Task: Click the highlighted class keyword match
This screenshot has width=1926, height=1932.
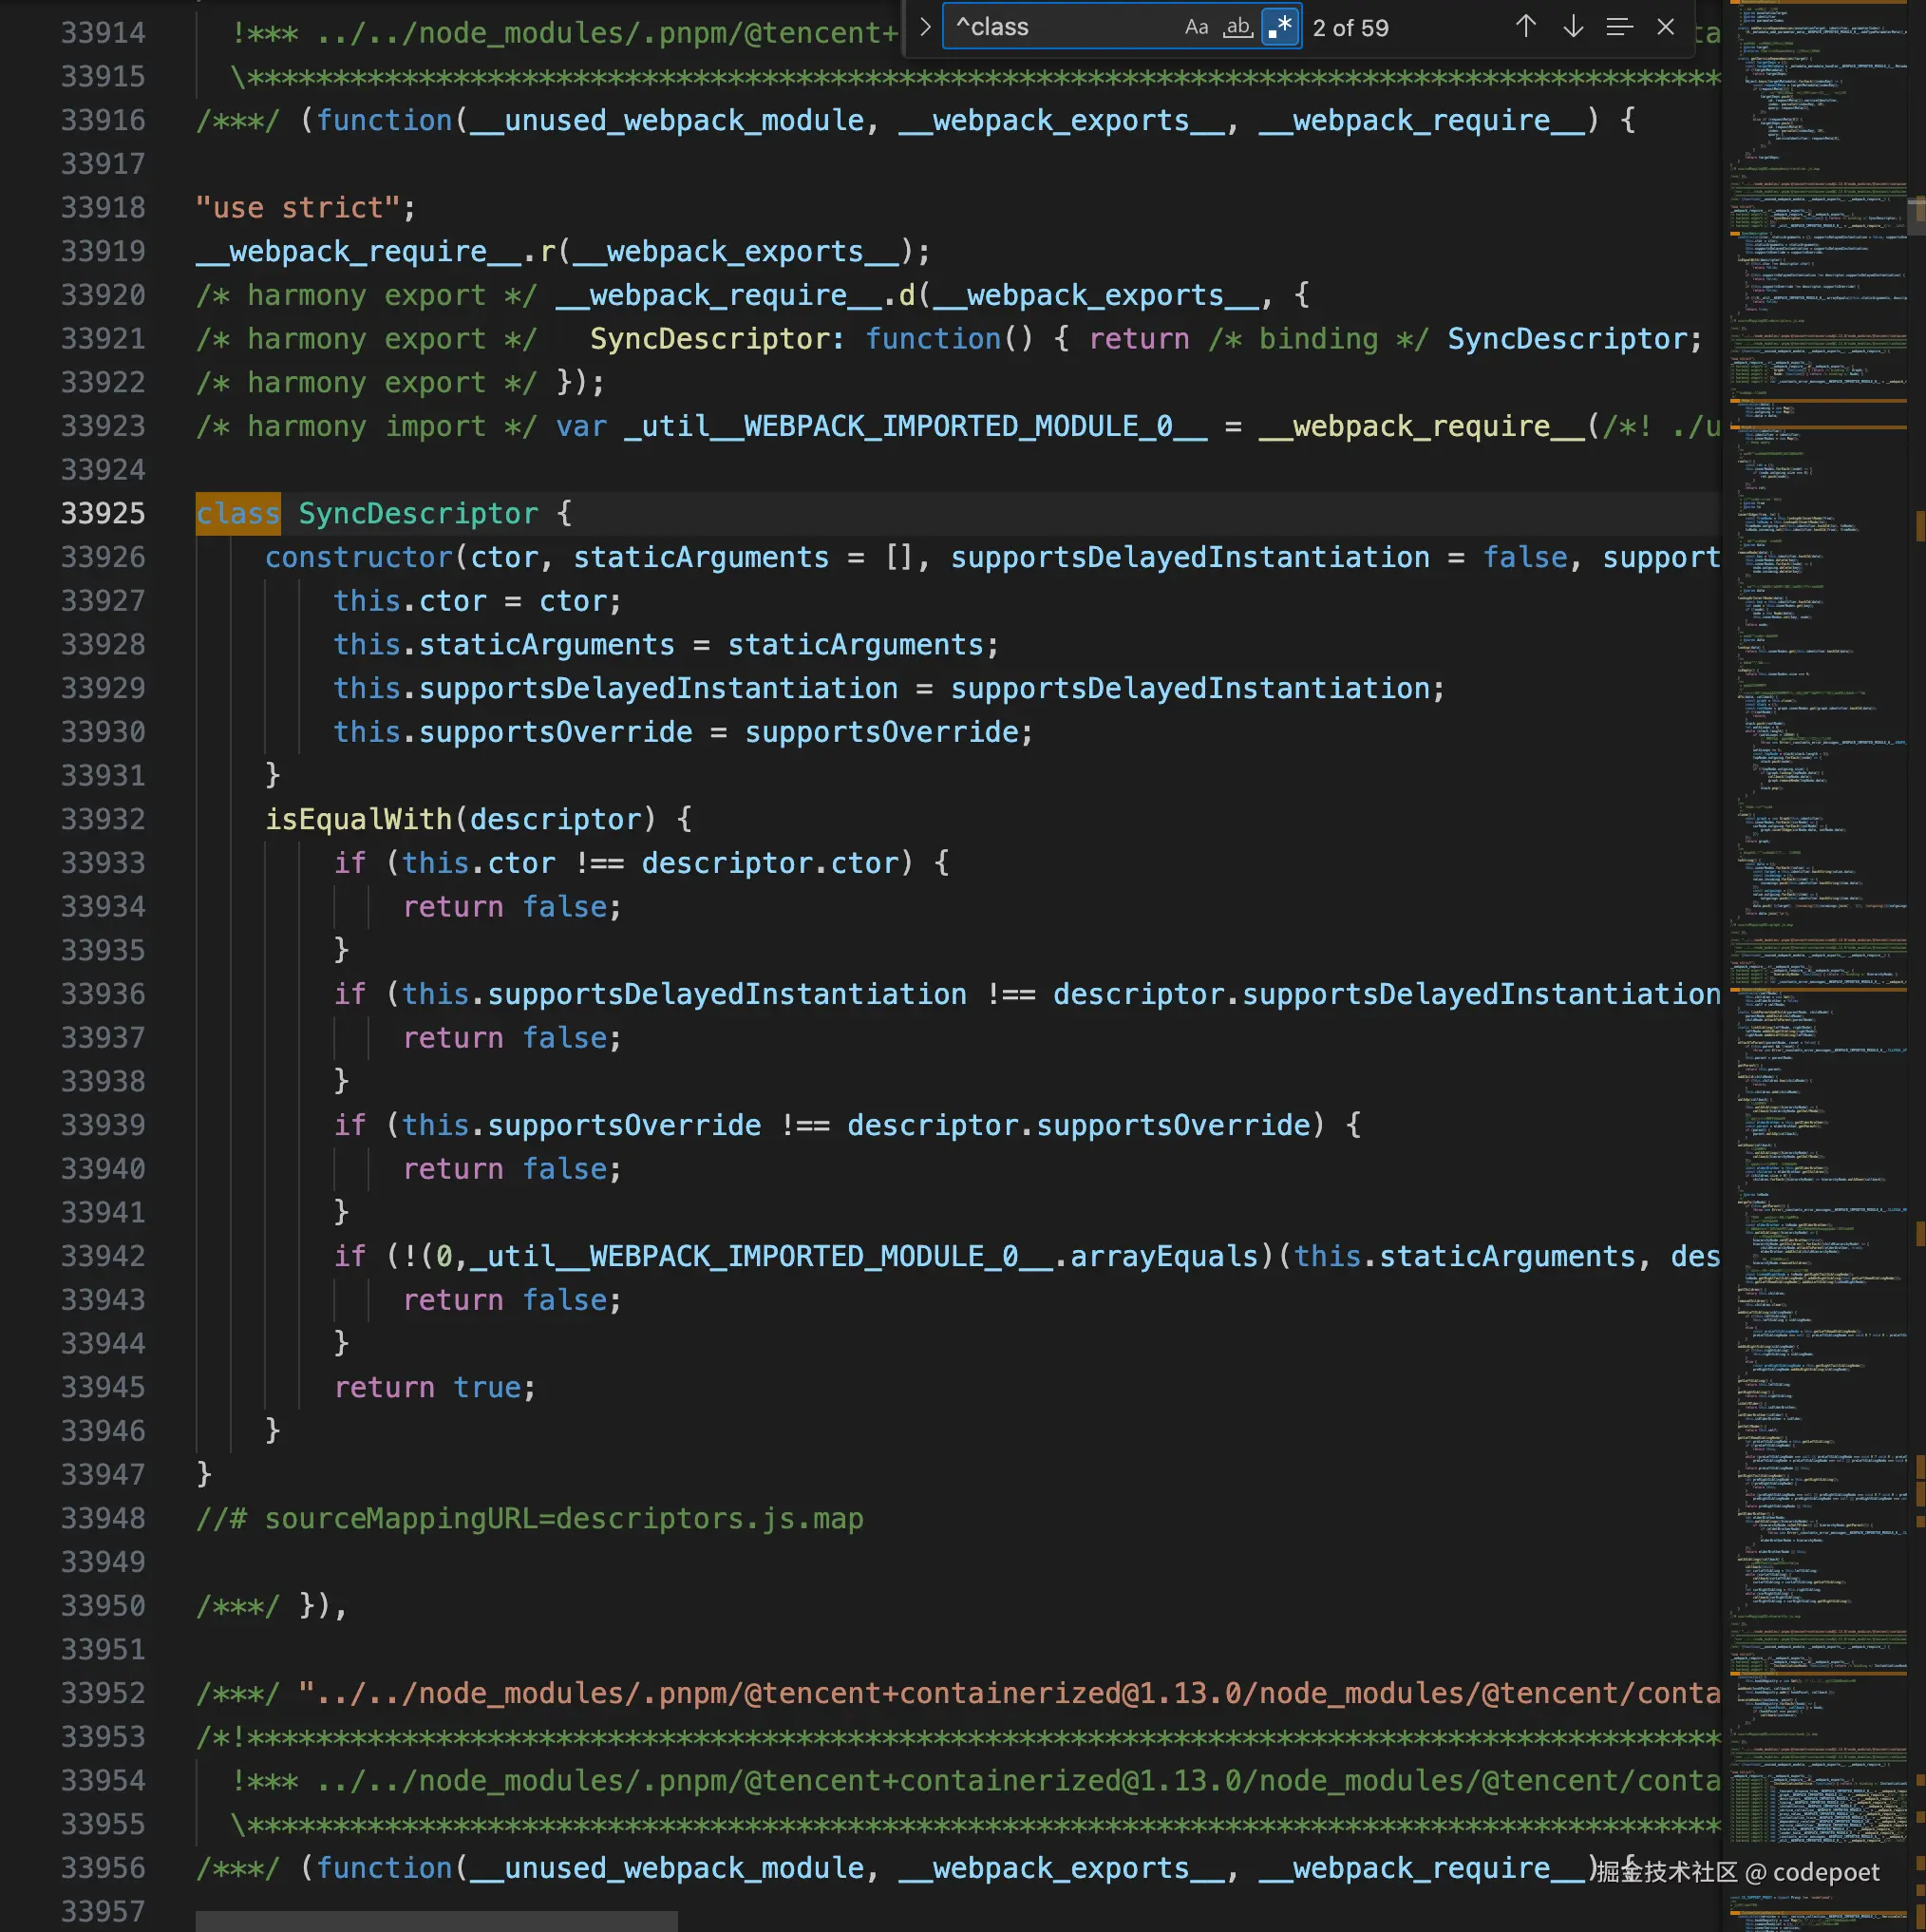Action: 238,513
